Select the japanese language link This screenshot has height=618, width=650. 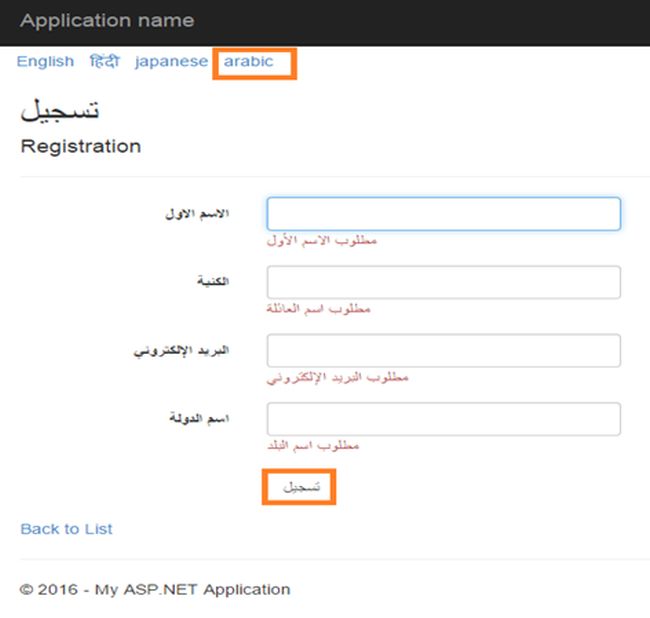pyautogui.click(x=171, y=62)
